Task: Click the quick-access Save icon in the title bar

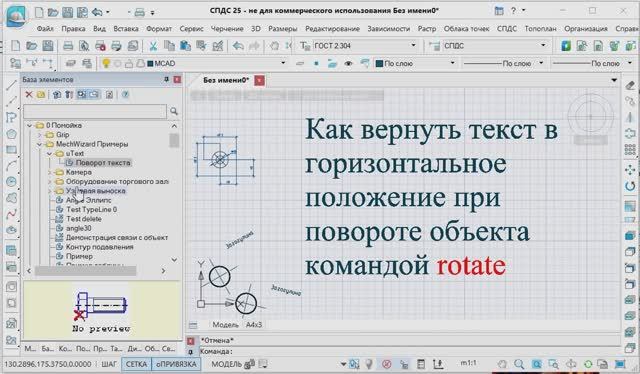Action: click(x=68, y=12)
